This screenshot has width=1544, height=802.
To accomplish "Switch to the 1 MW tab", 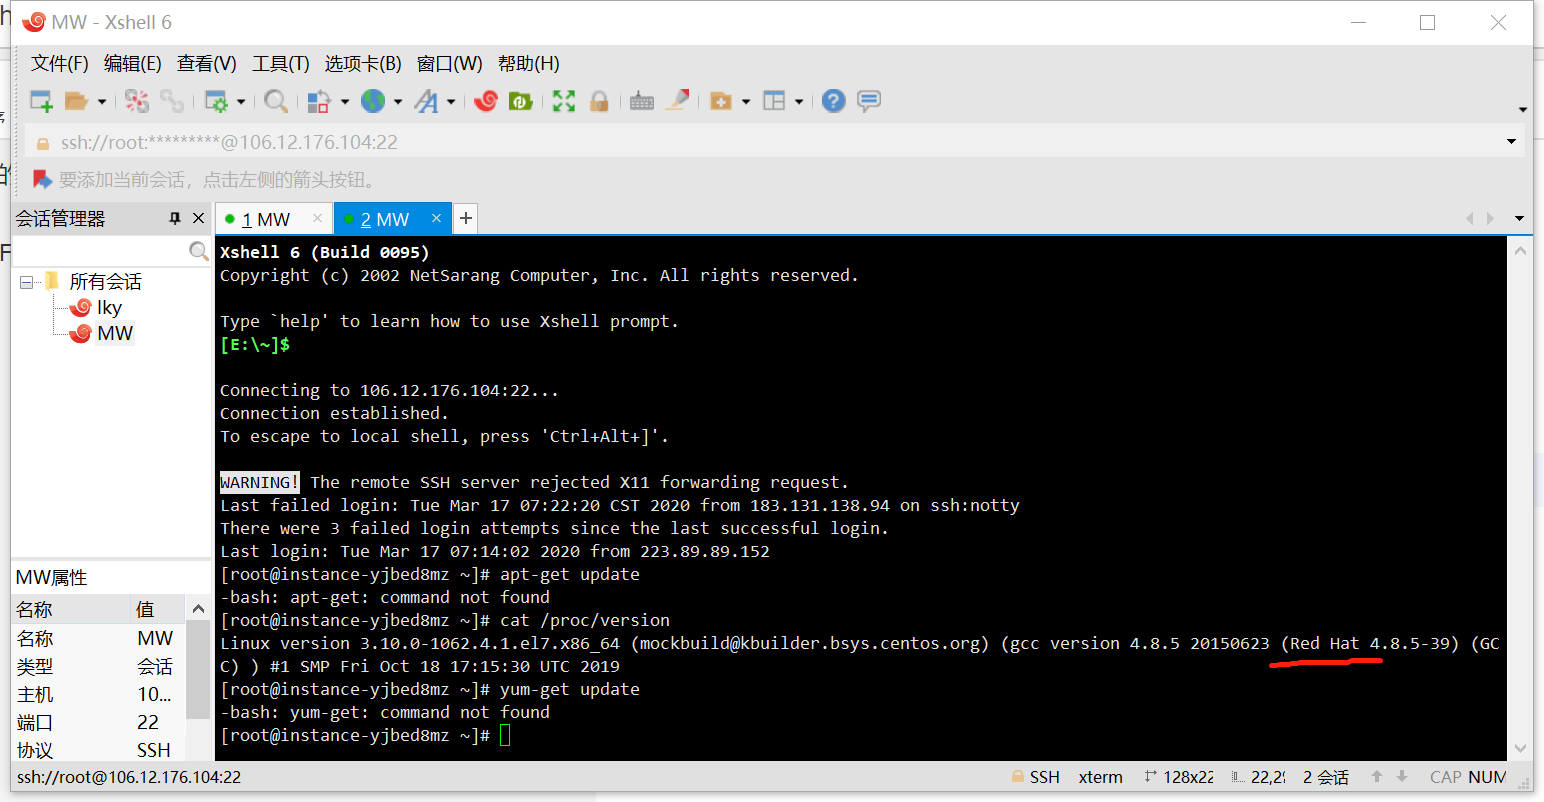I will [x=265, y=218].
